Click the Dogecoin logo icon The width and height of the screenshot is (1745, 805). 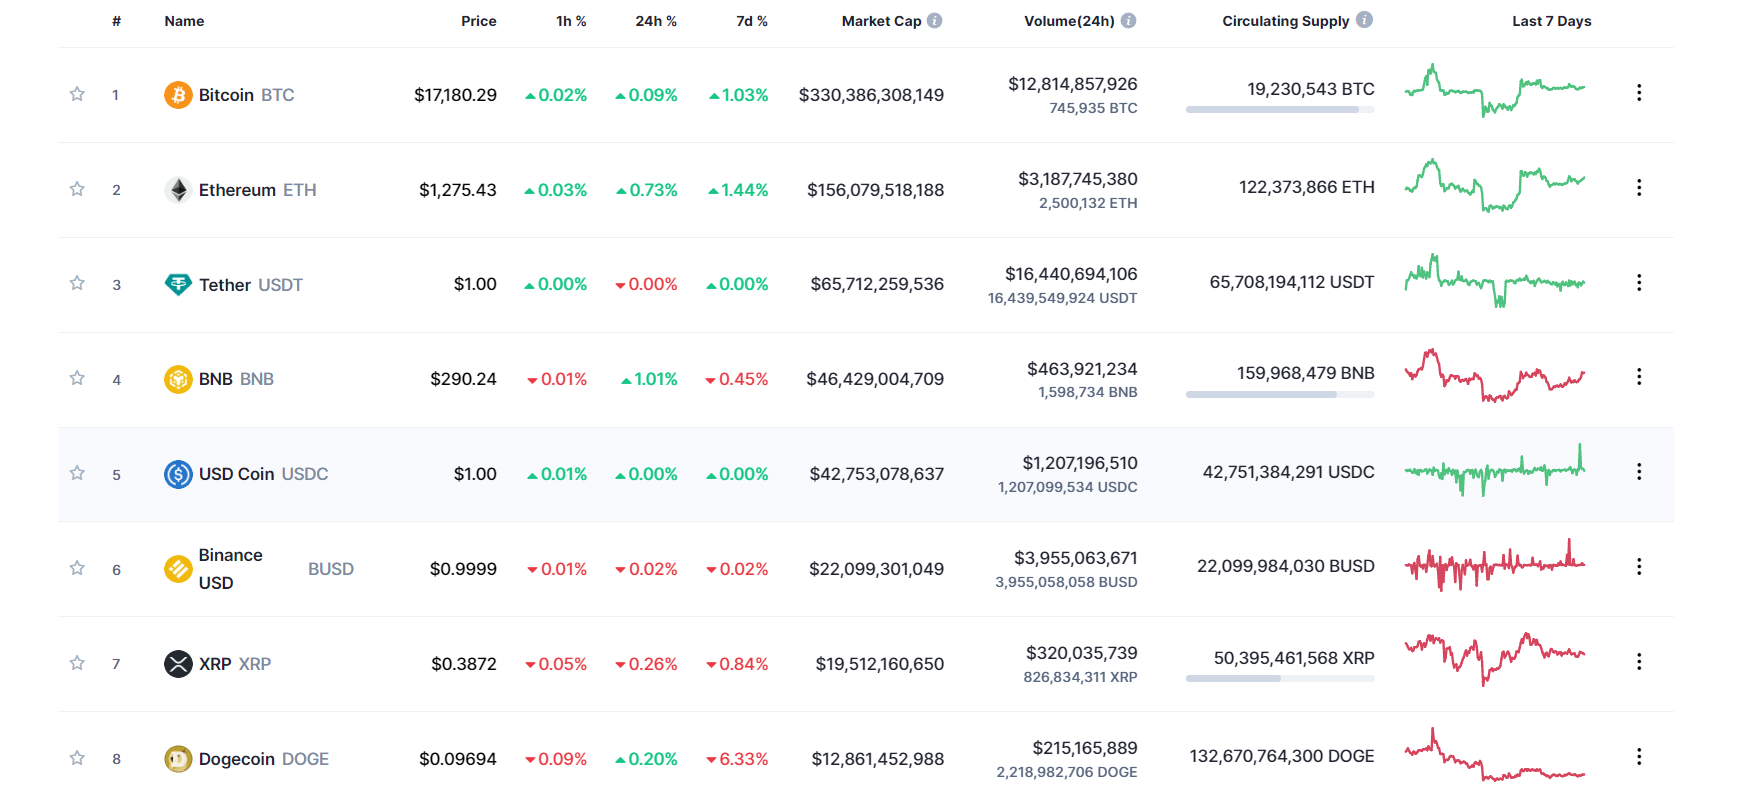(x=178, y=759)
